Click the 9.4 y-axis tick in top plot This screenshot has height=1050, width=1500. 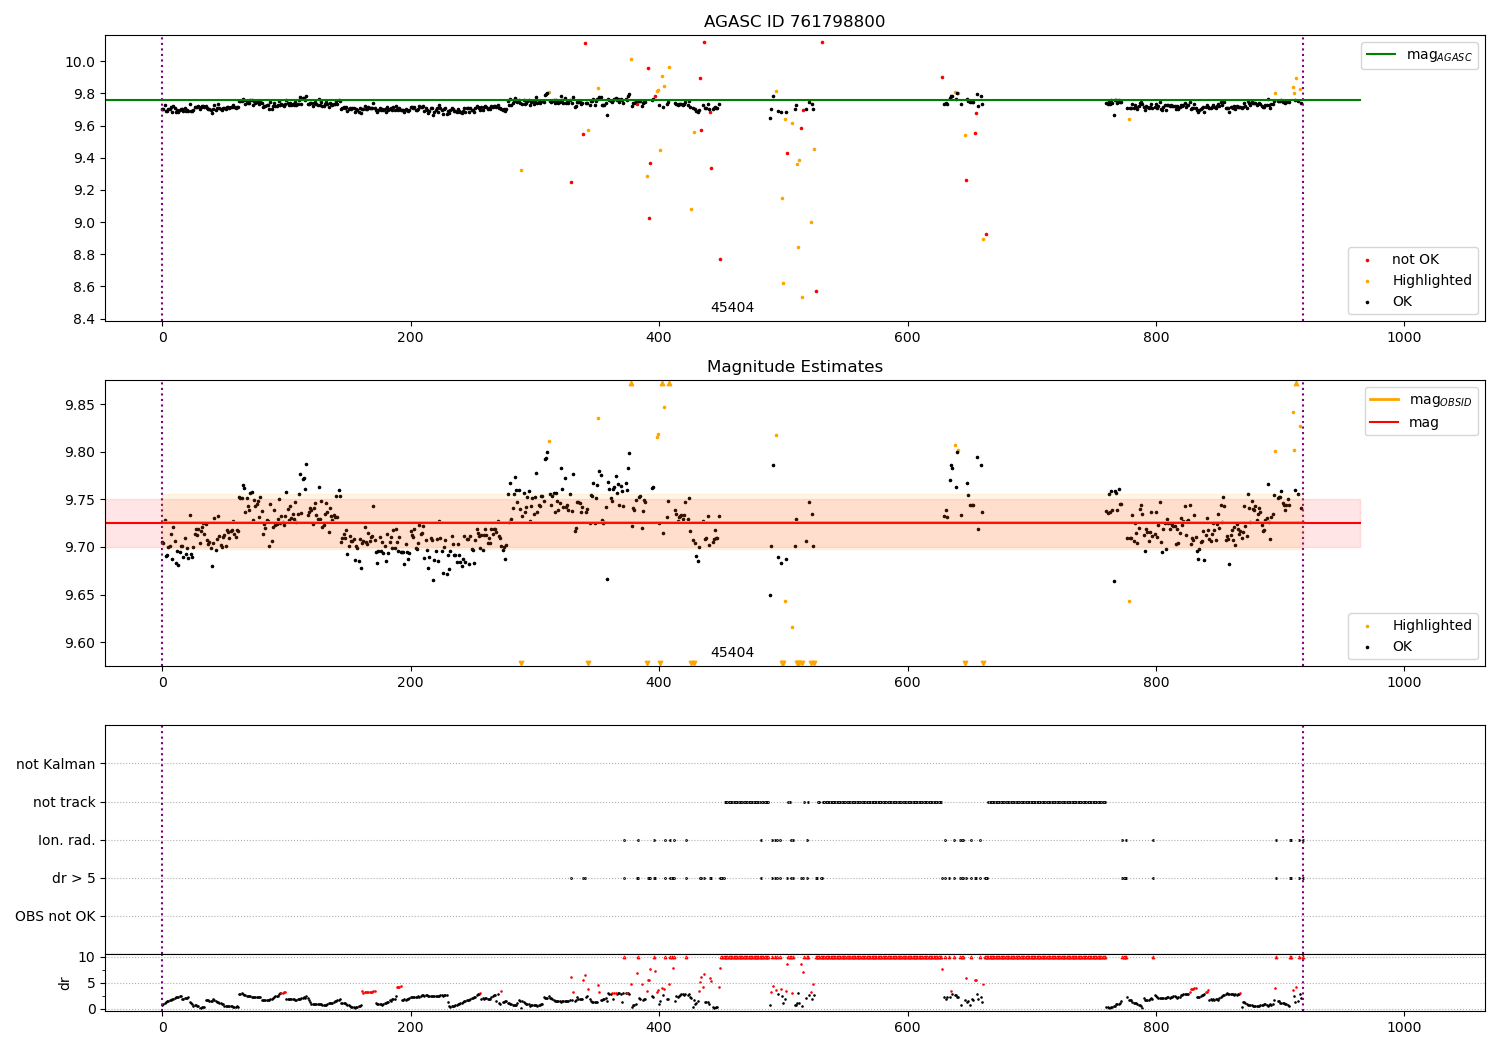84,158
